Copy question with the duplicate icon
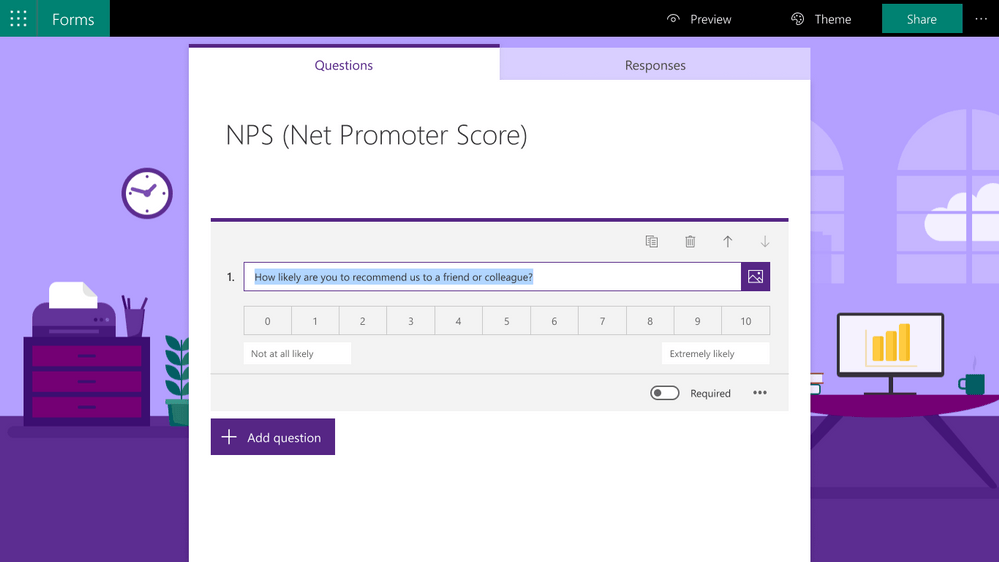The height and width of the screenshot is (562, 999). (651, 241)
